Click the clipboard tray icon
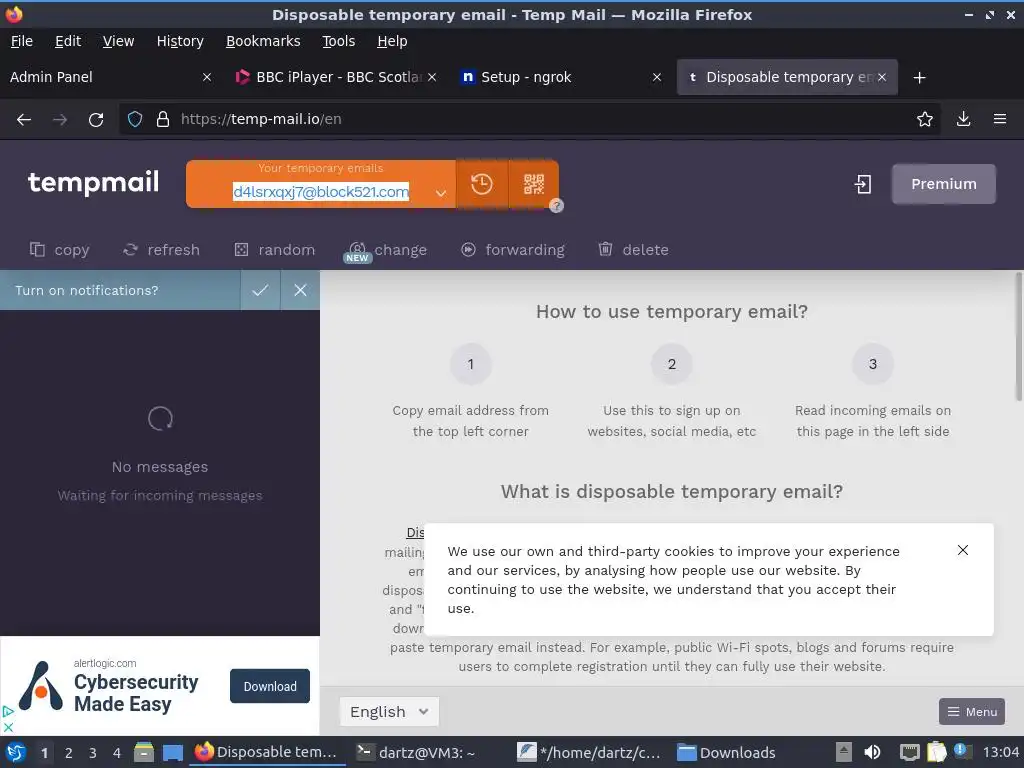The image size is (1024, 768). [x=936, y=752]
